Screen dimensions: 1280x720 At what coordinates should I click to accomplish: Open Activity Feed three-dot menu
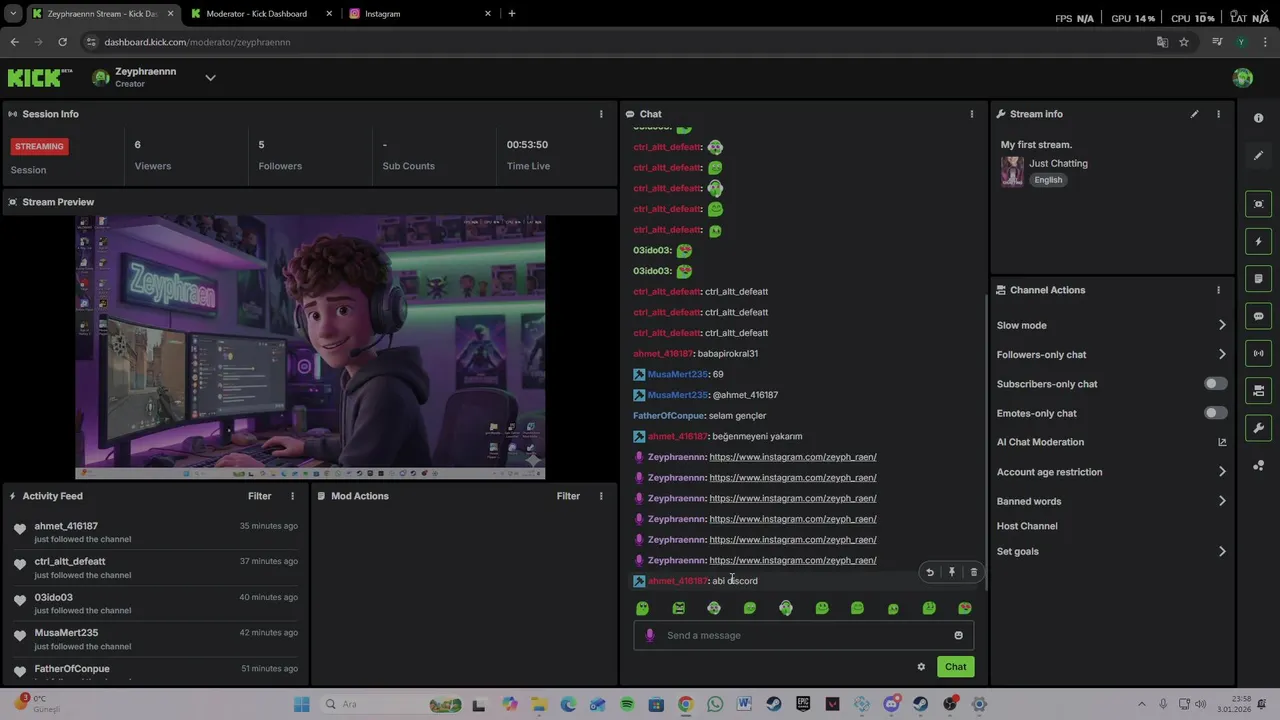point(293,496)
